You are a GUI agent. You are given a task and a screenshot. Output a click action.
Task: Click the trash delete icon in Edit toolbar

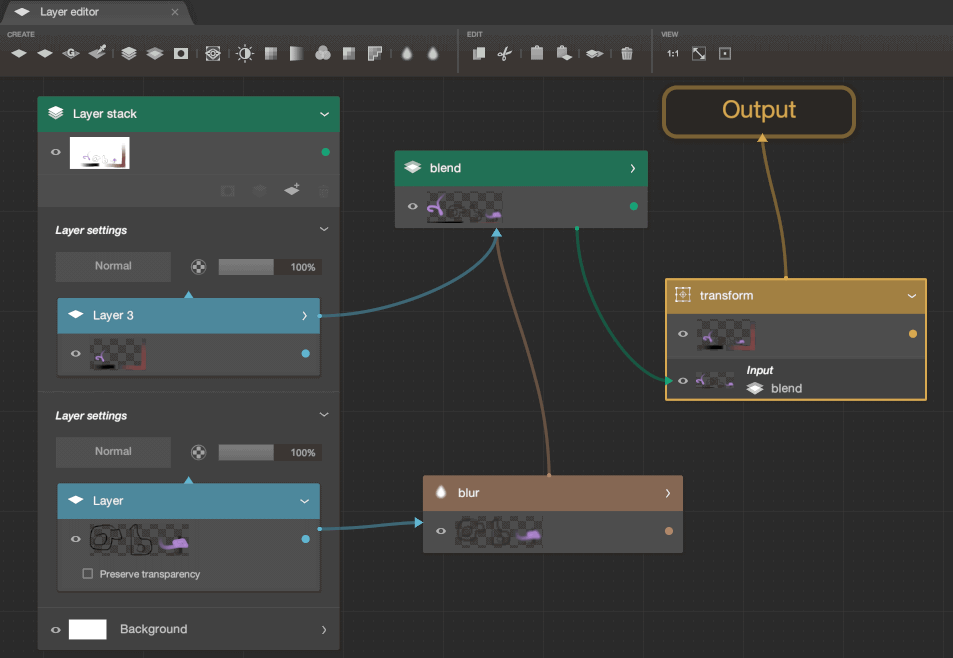click(x=627, y=54)
